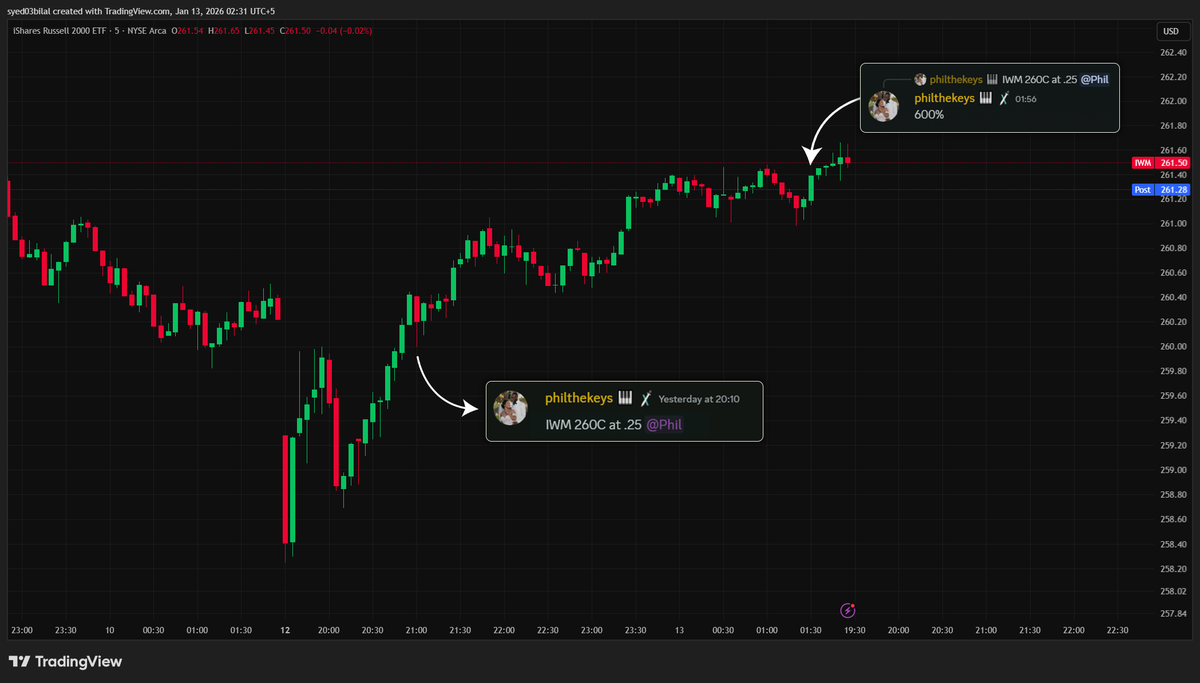The height and width of the screenshot is (683, 1200).
Task: Click the low value L261.45
Action: [260, 32]
